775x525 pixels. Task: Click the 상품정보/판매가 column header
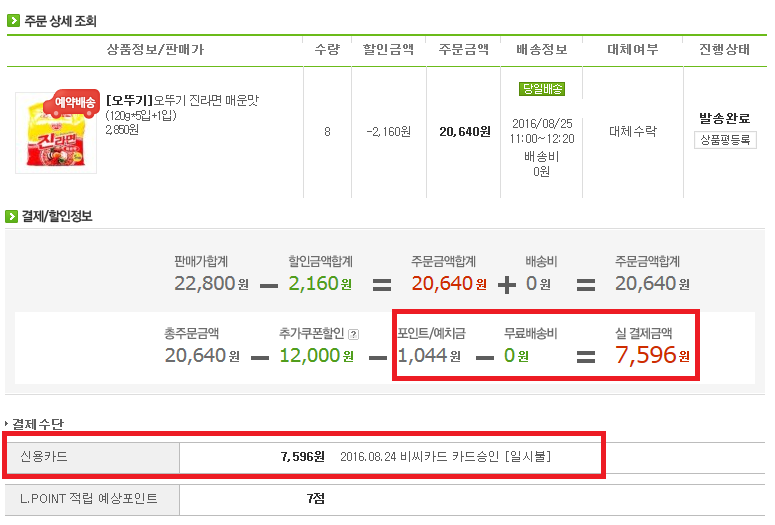coord(155,49)
